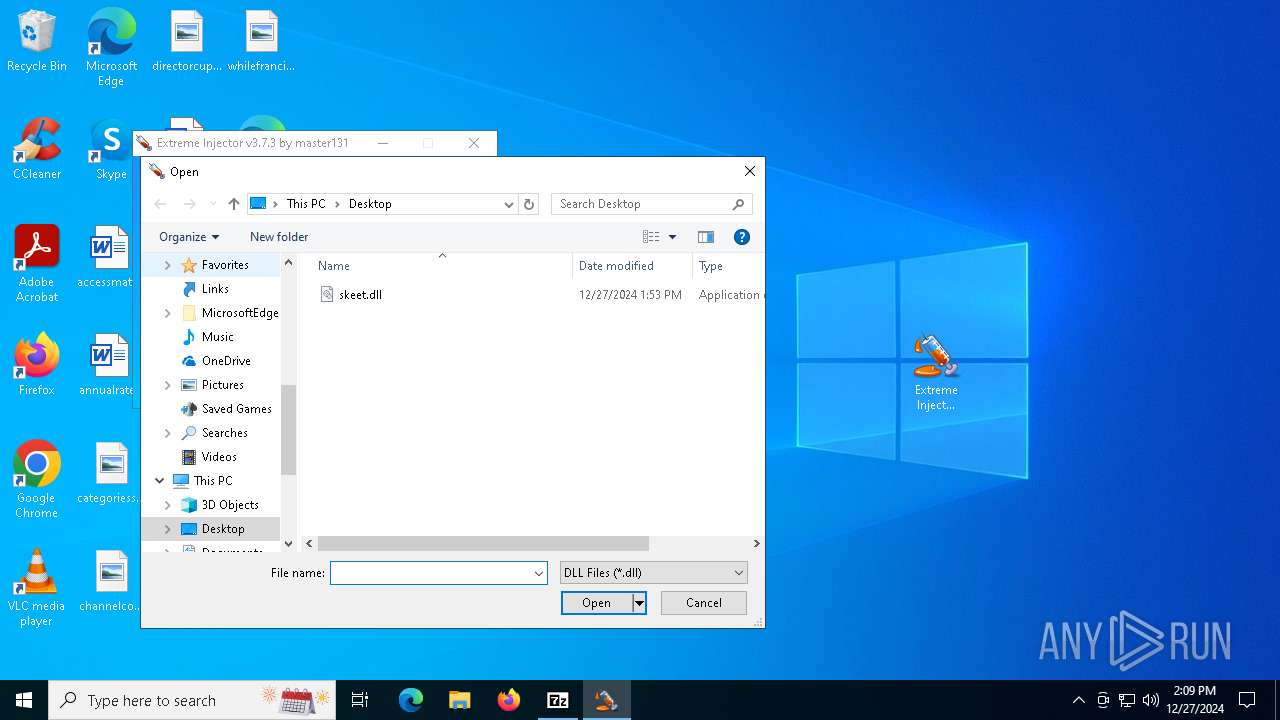Screen dimensions: 1280x720
Task: Create a New folder
Action: 279,237
